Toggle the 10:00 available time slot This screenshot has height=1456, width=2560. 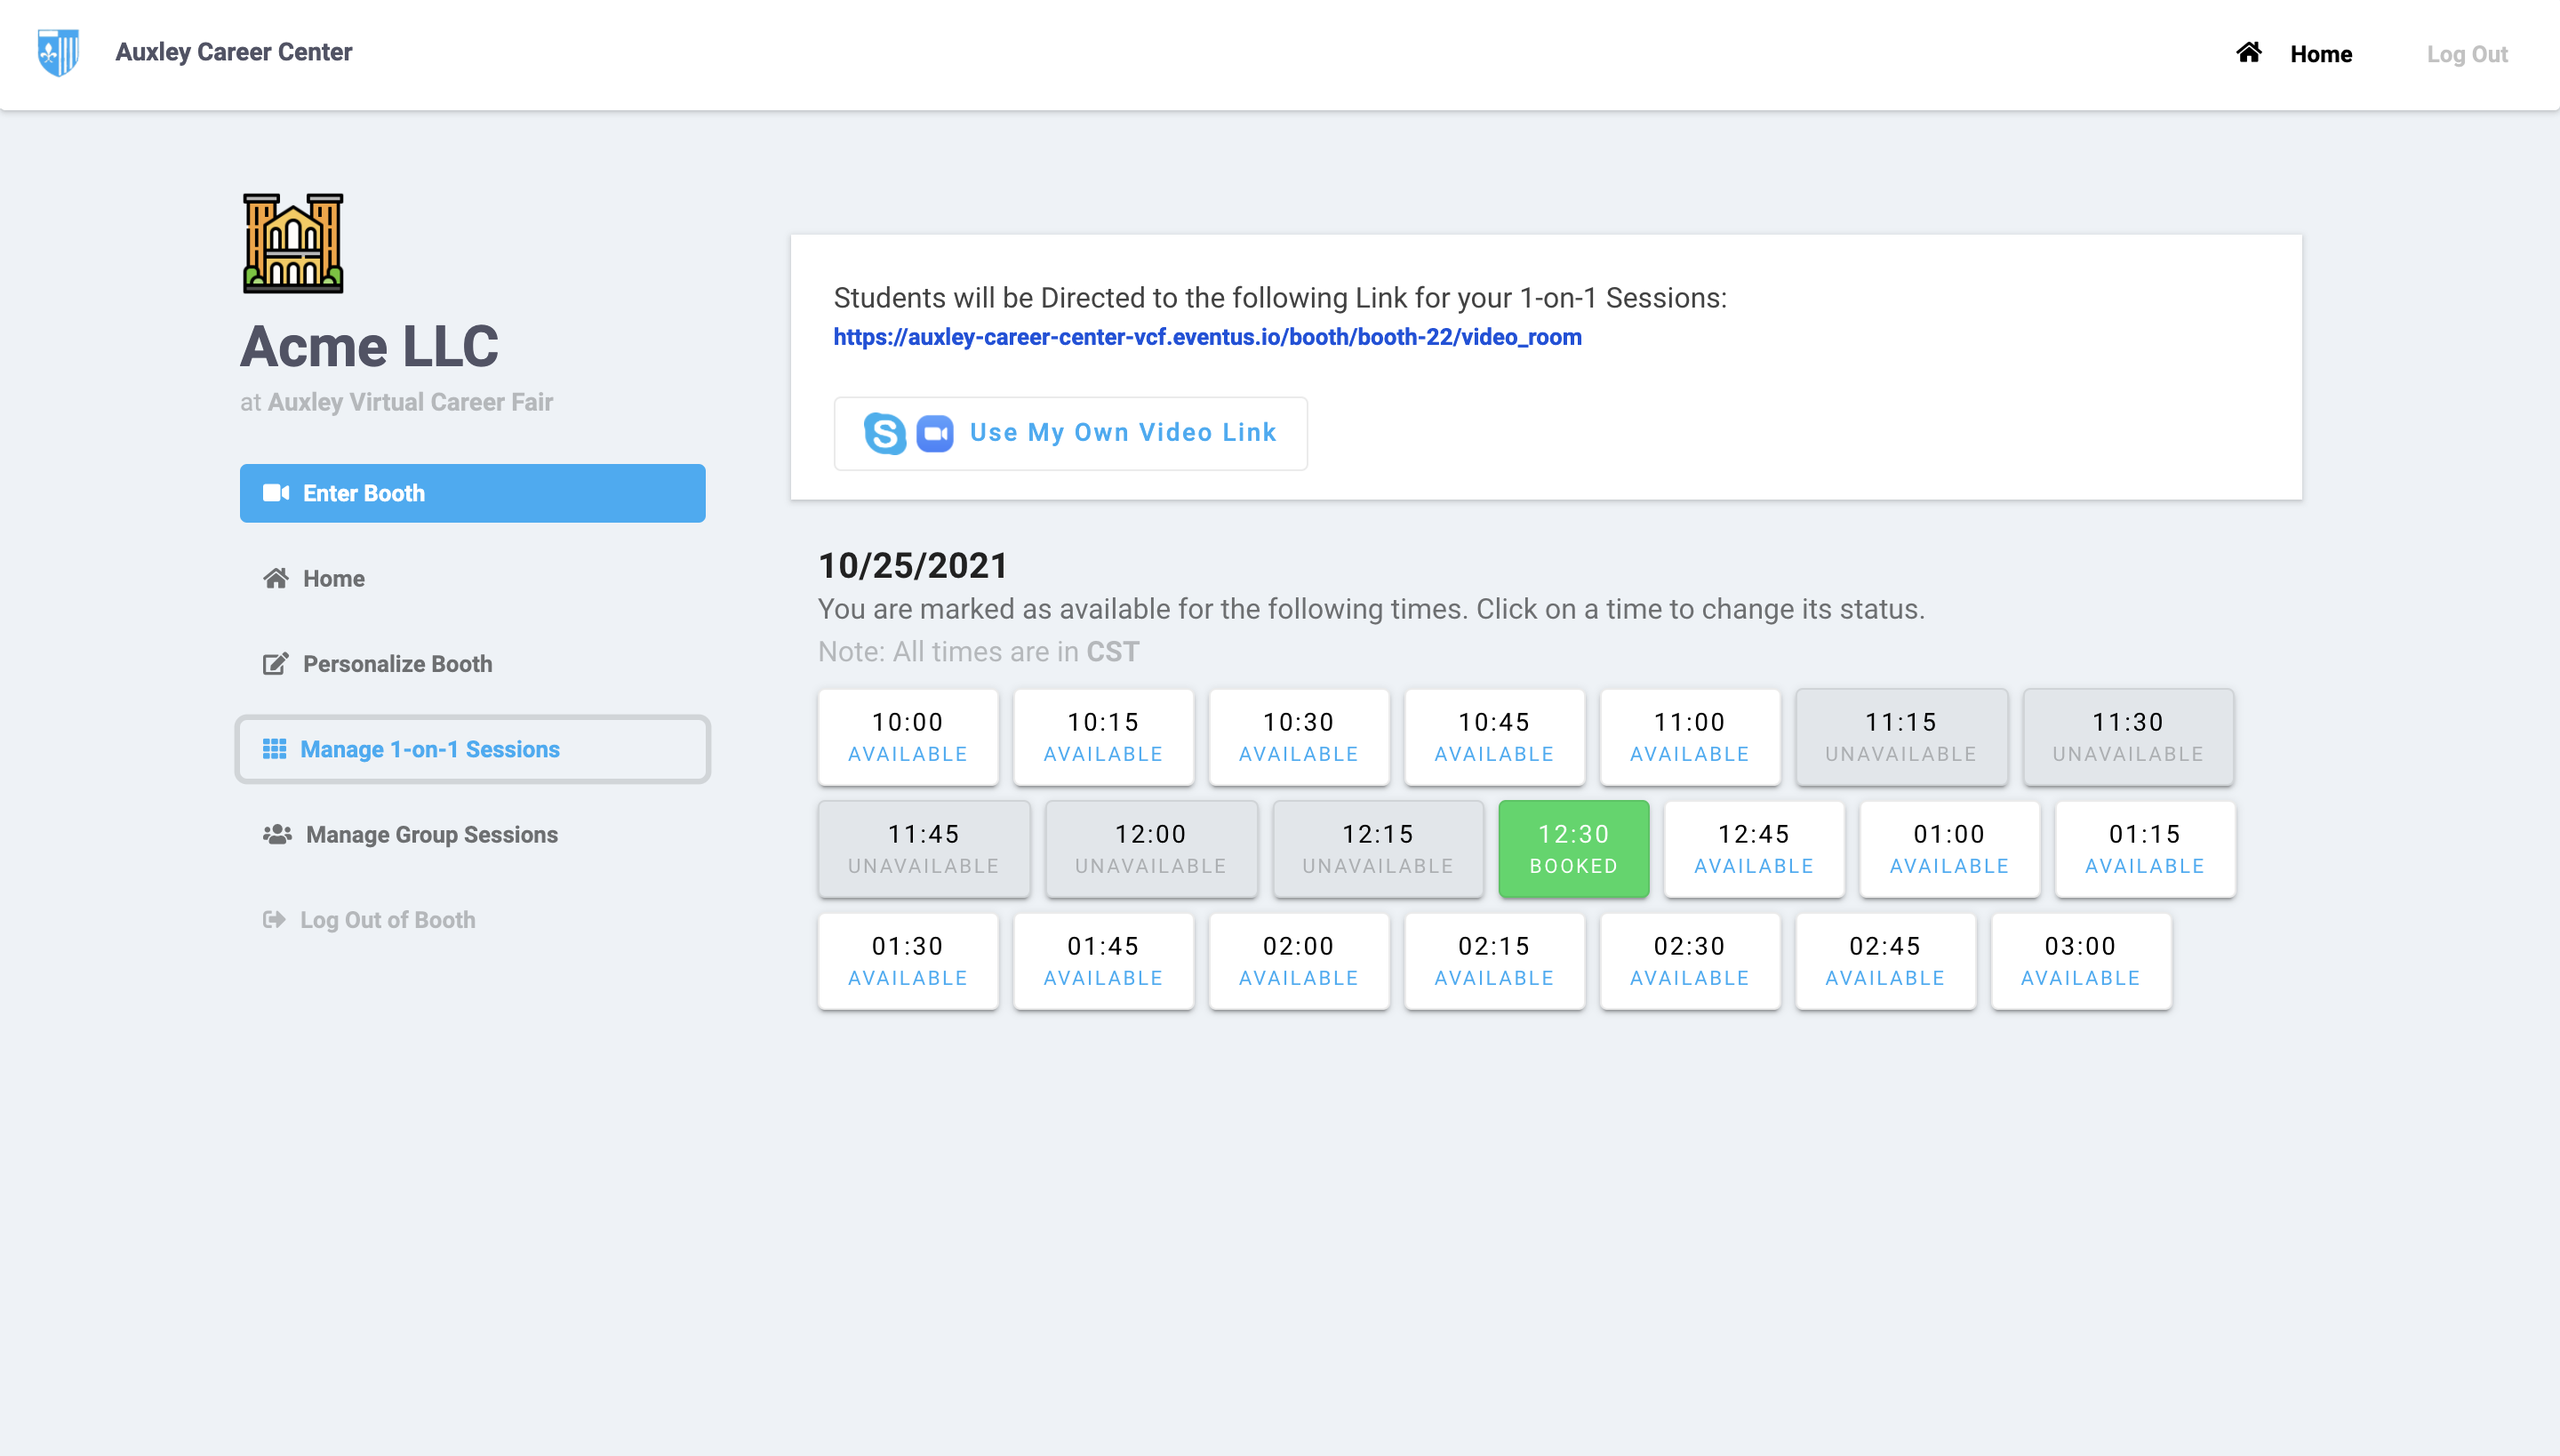(907, 737)
